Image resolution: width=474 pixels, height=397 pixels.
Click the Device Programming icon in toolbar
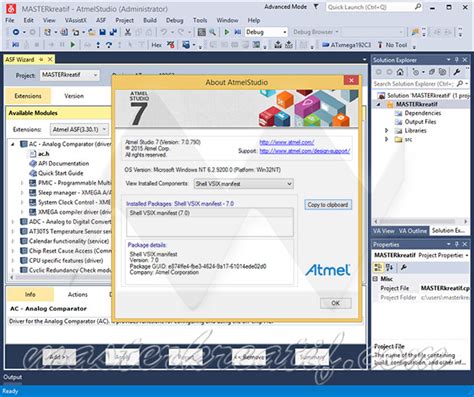pyautogui.click(x=278, y=45)
